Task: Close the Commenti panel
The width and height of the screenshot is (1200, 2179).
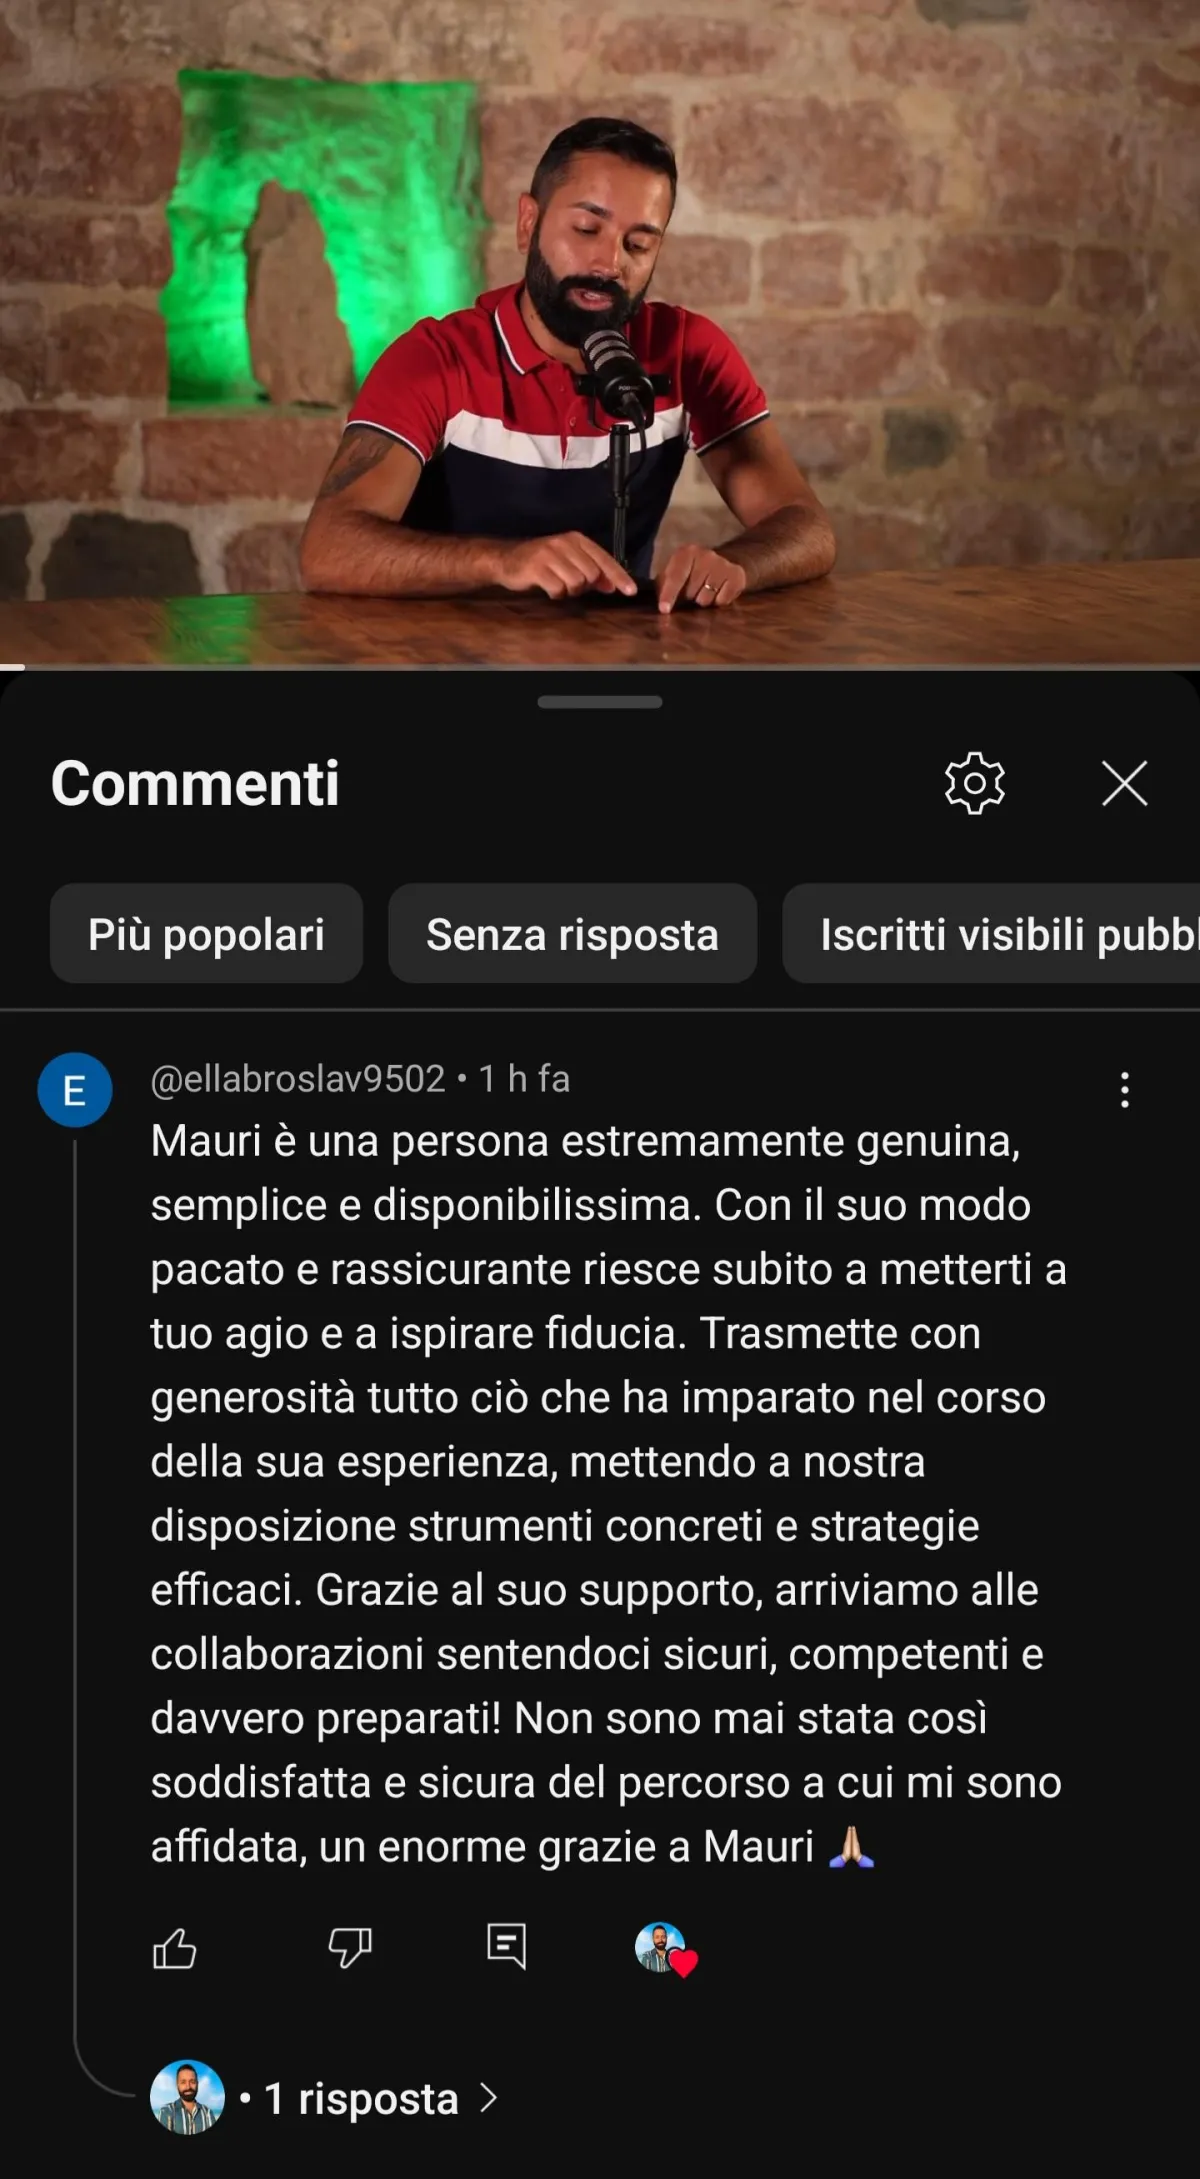Action: [1124, 783]
